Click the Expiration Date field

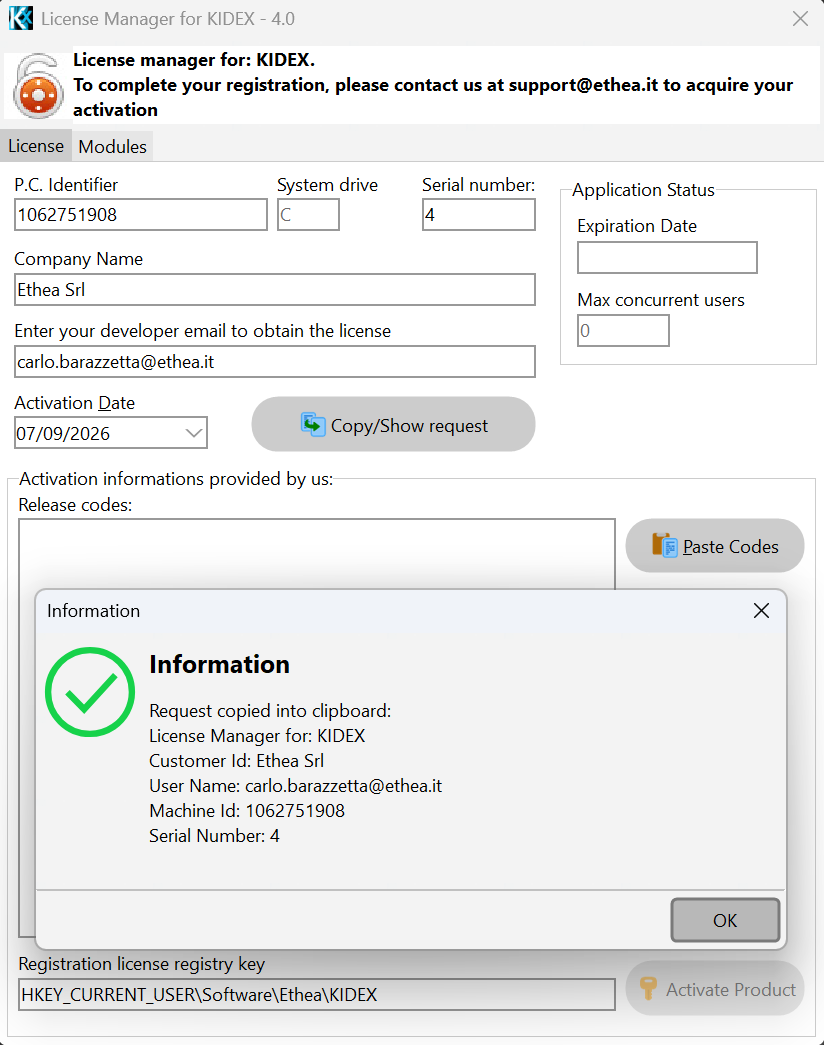pos(667,257)
